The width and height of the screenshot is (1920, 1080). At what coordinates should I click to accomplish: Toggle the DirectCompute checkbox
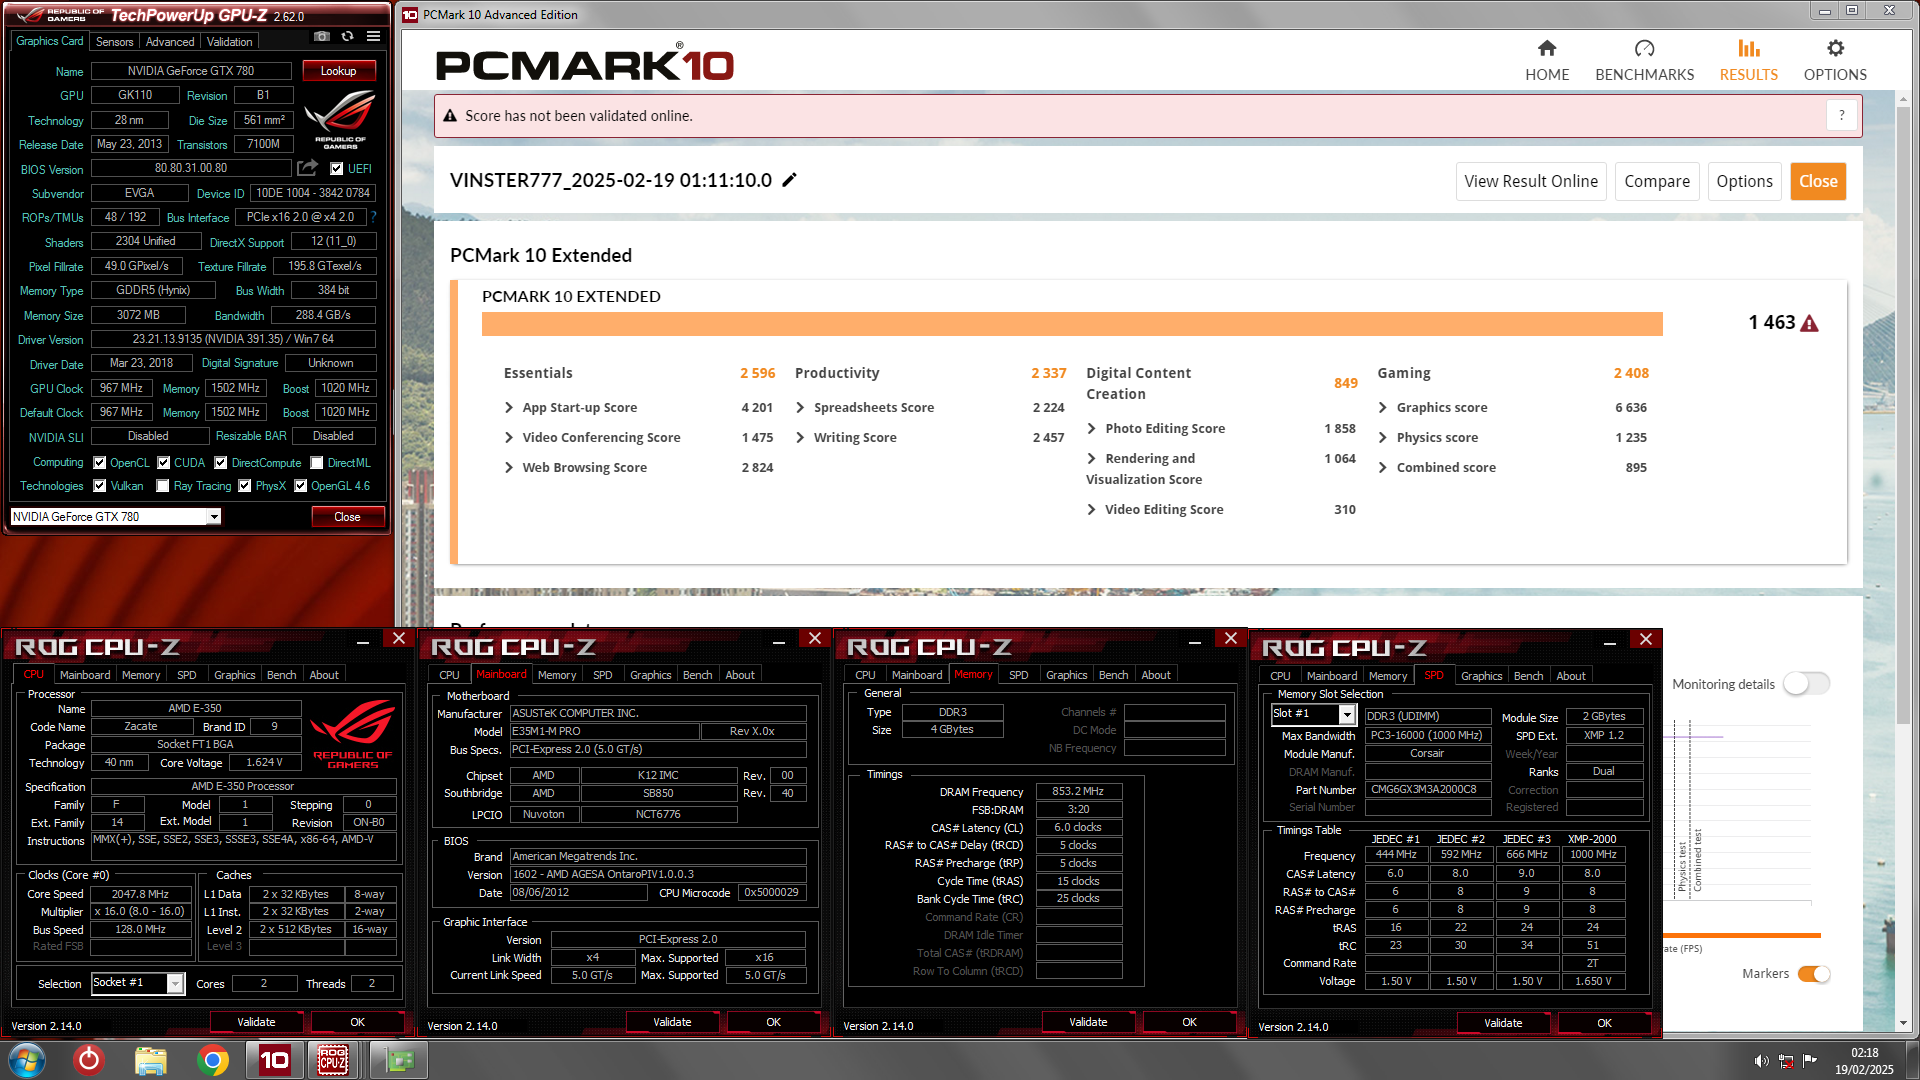220,463
